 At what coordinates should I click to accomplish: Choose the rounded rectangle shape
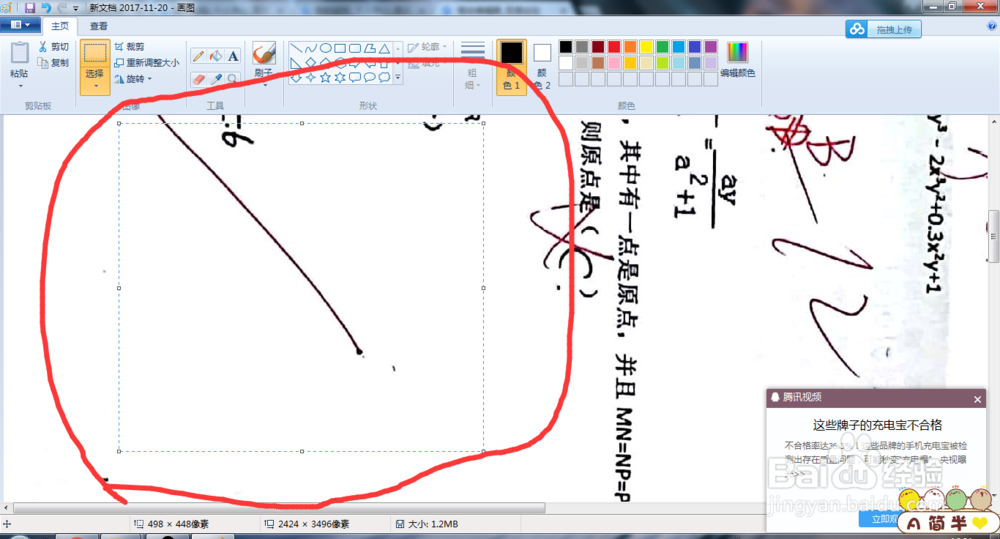[355, 48]
